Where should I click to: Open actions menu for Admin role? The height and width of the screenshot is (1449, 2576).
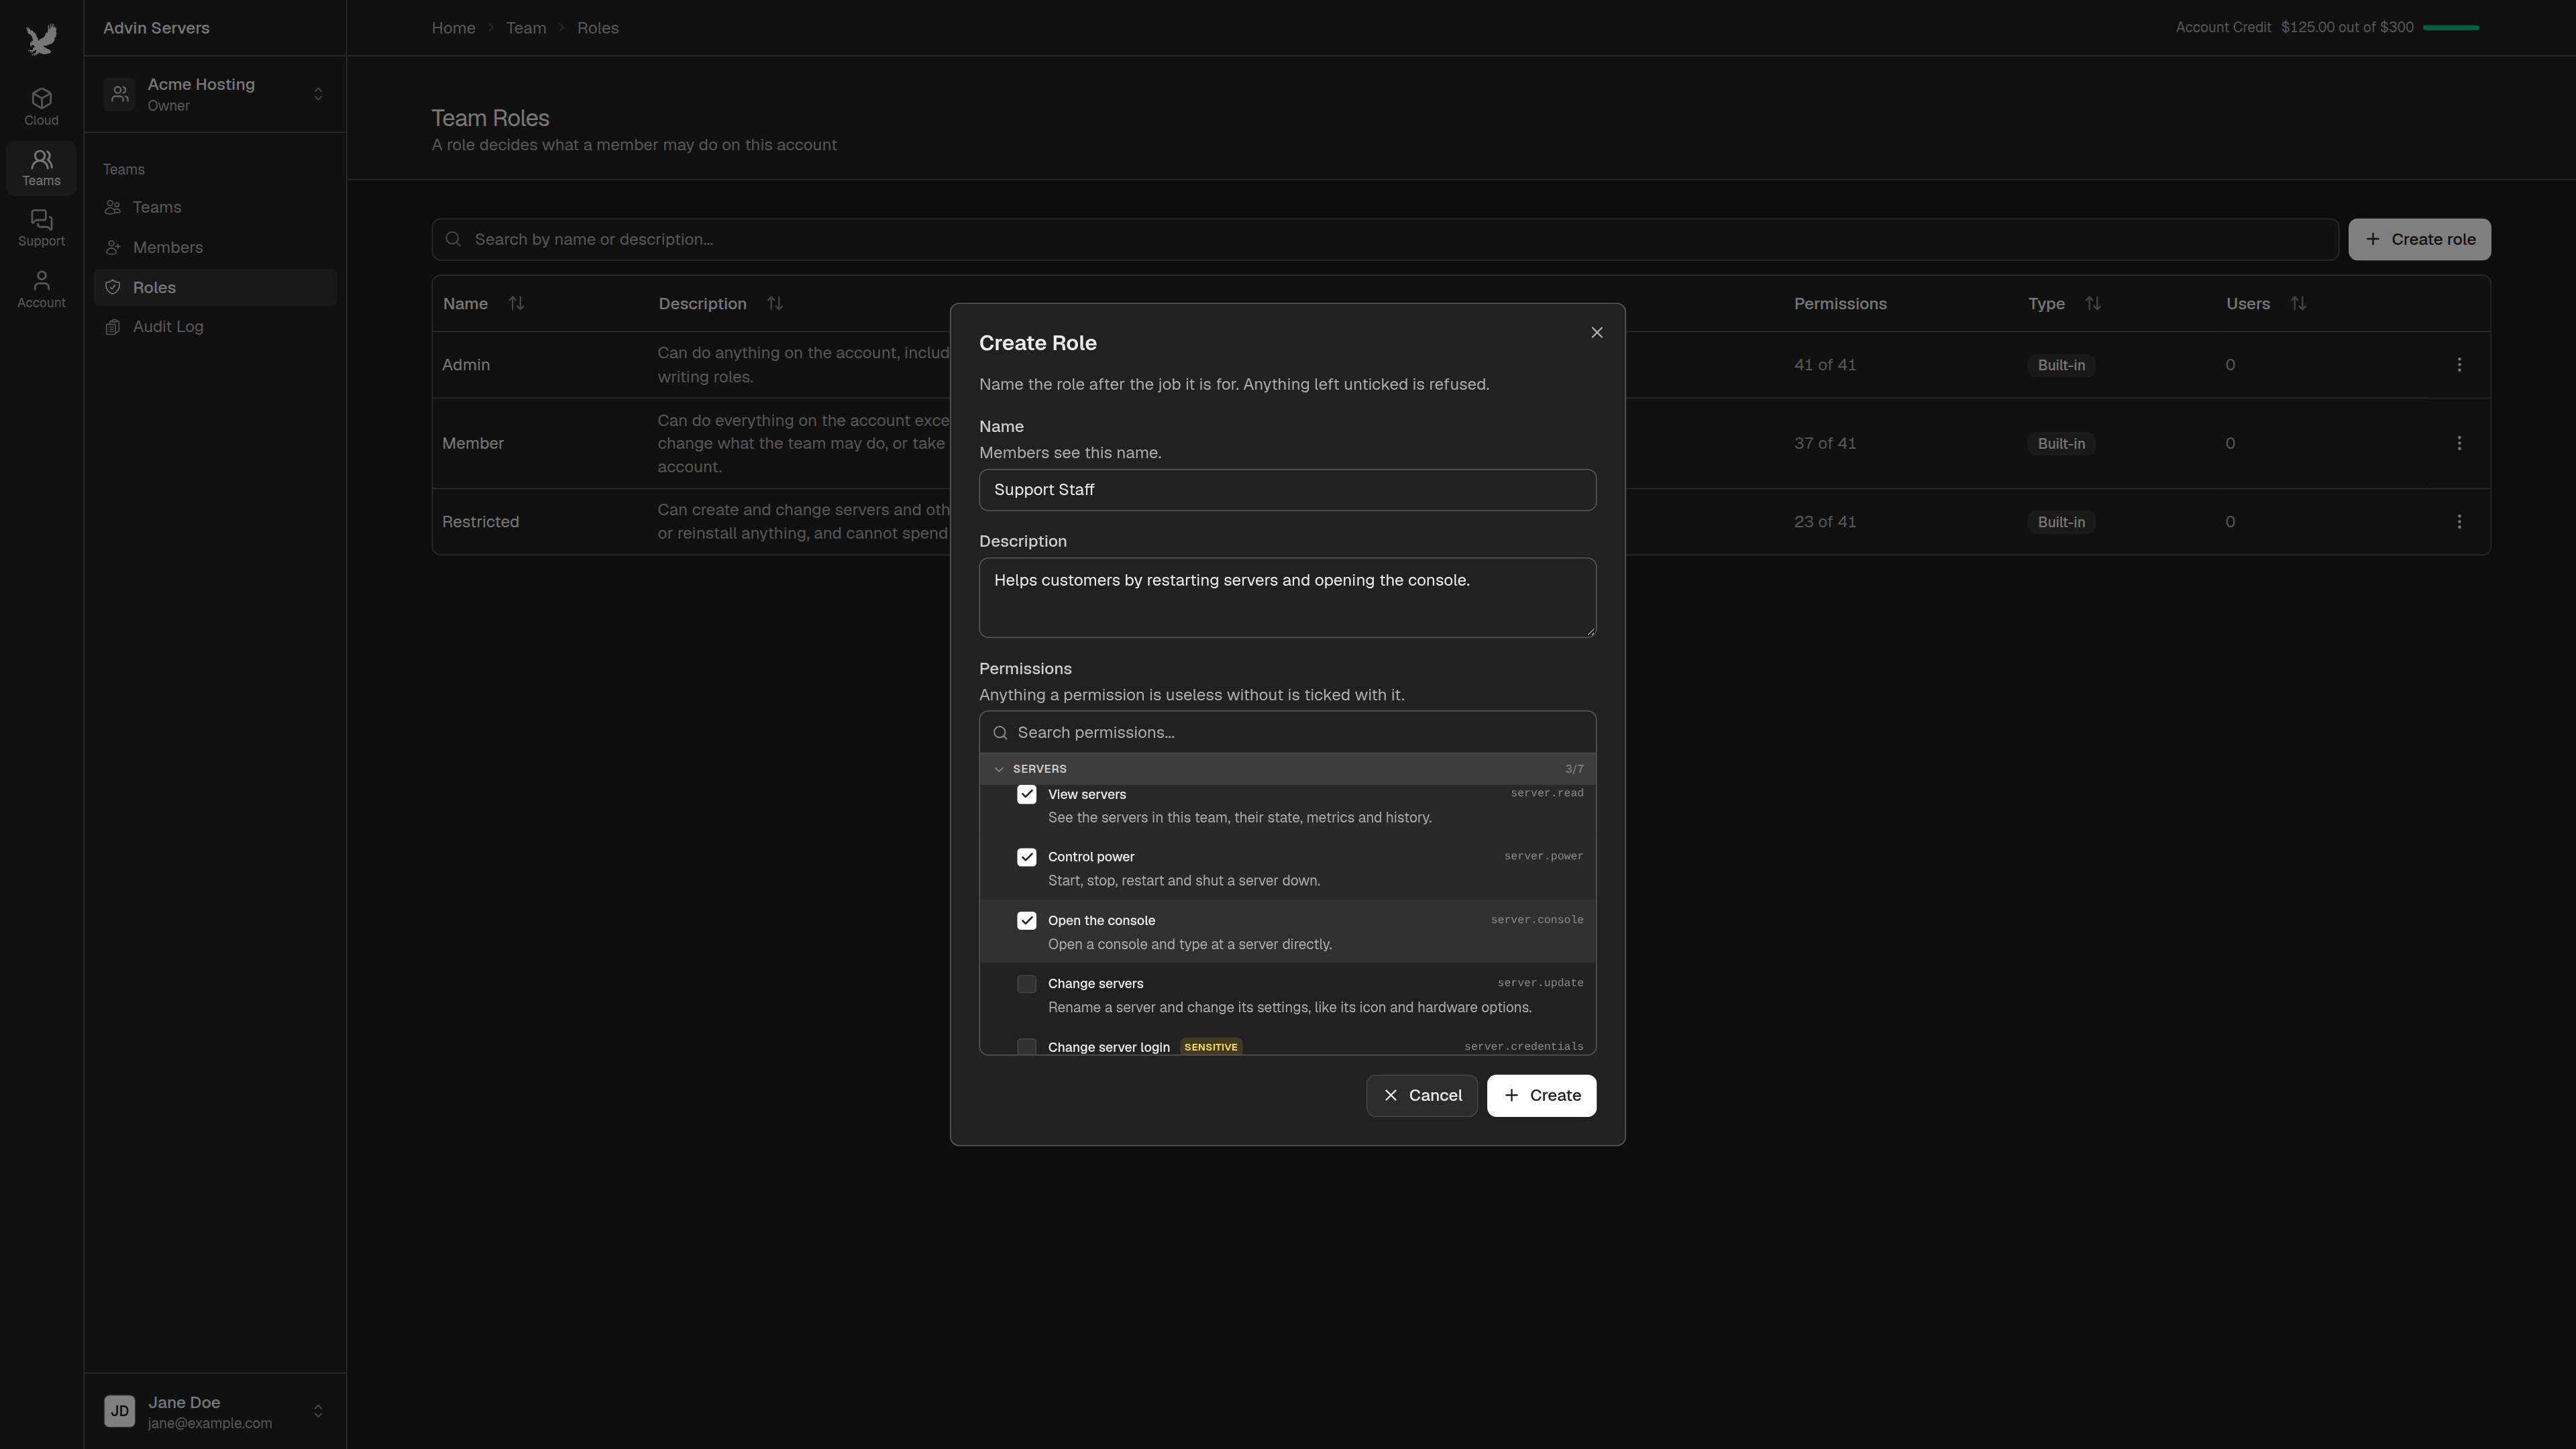point(2459,365)
